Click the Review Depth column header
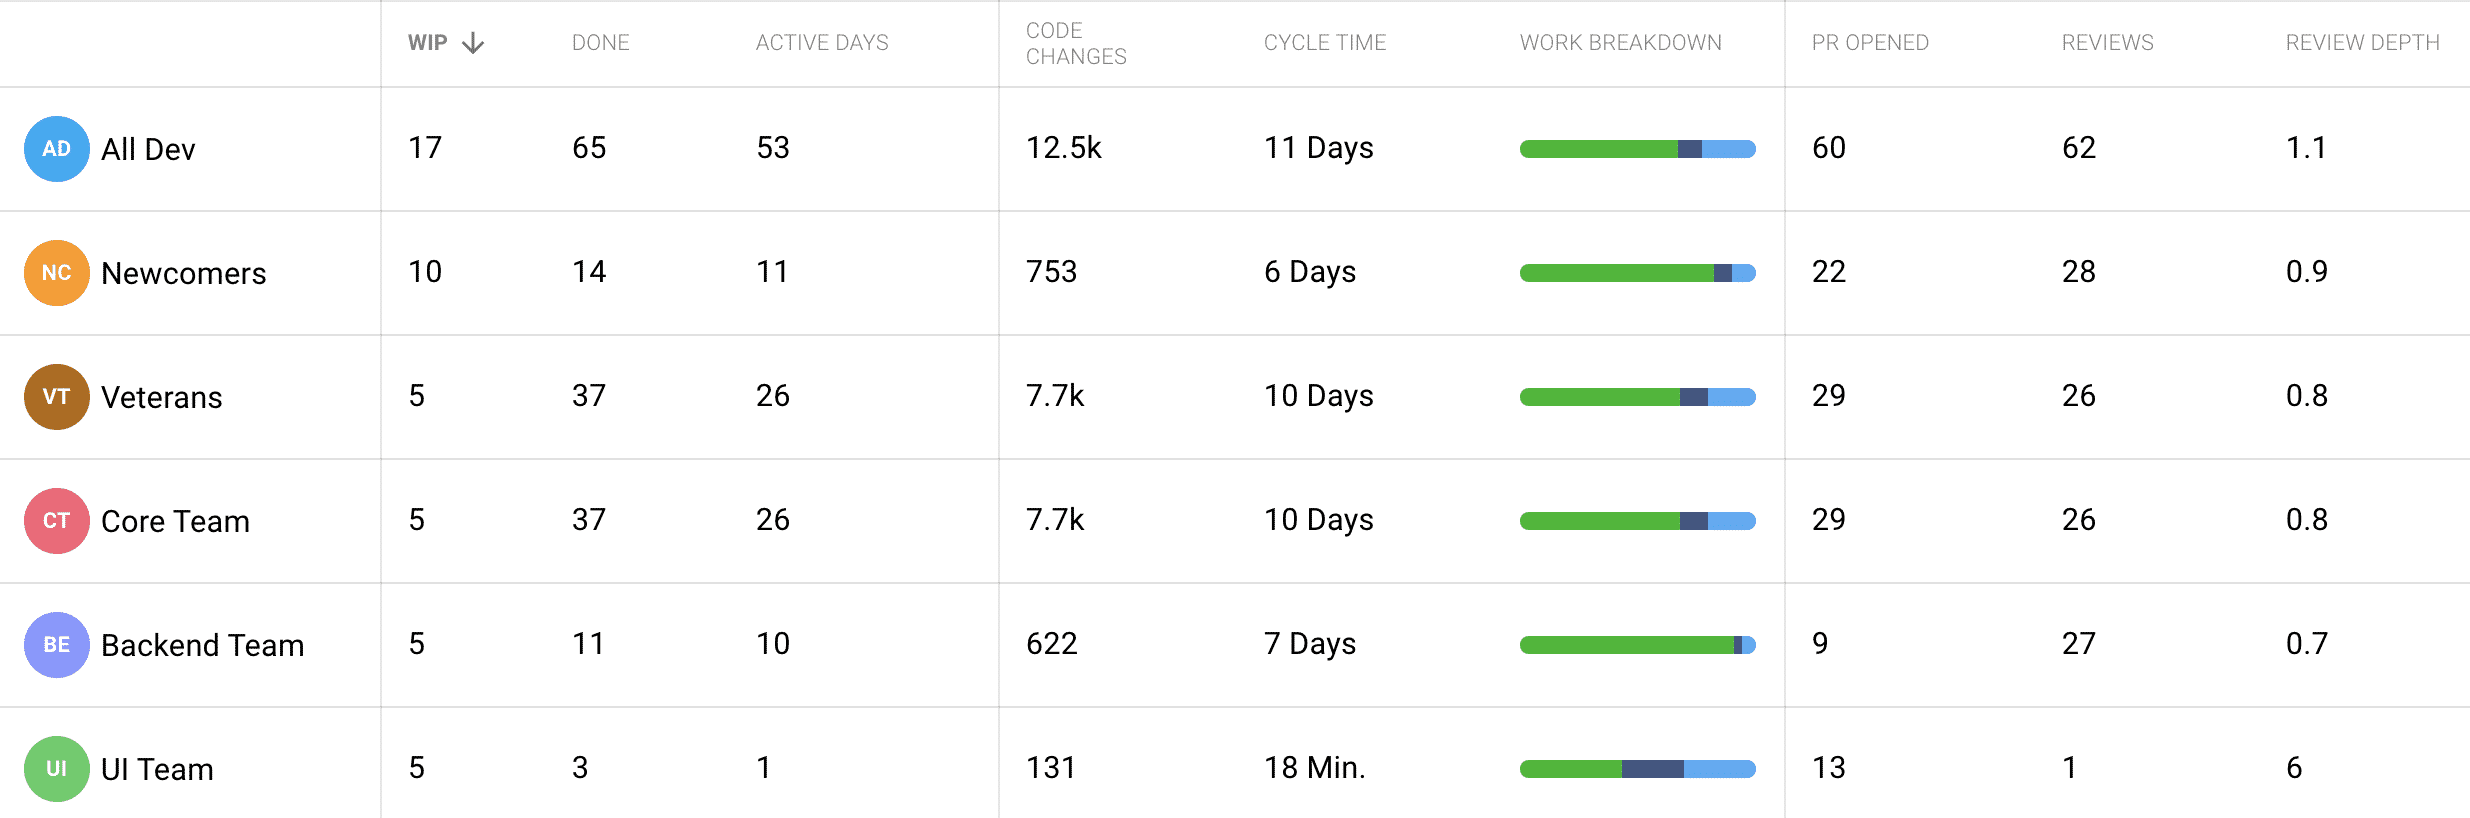2470x818 pixels. point(2363,43)
